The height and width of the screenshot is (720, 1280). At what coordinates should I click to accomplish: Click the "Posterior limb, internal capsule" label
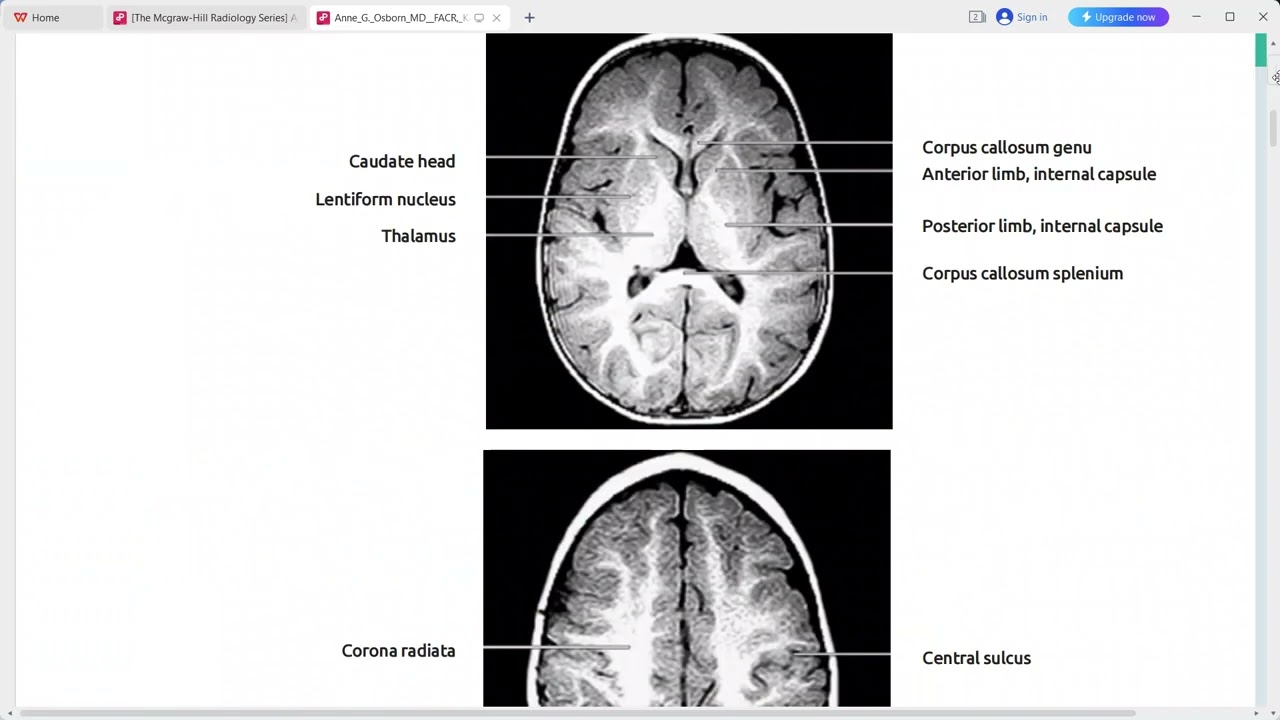point(1042,226)
